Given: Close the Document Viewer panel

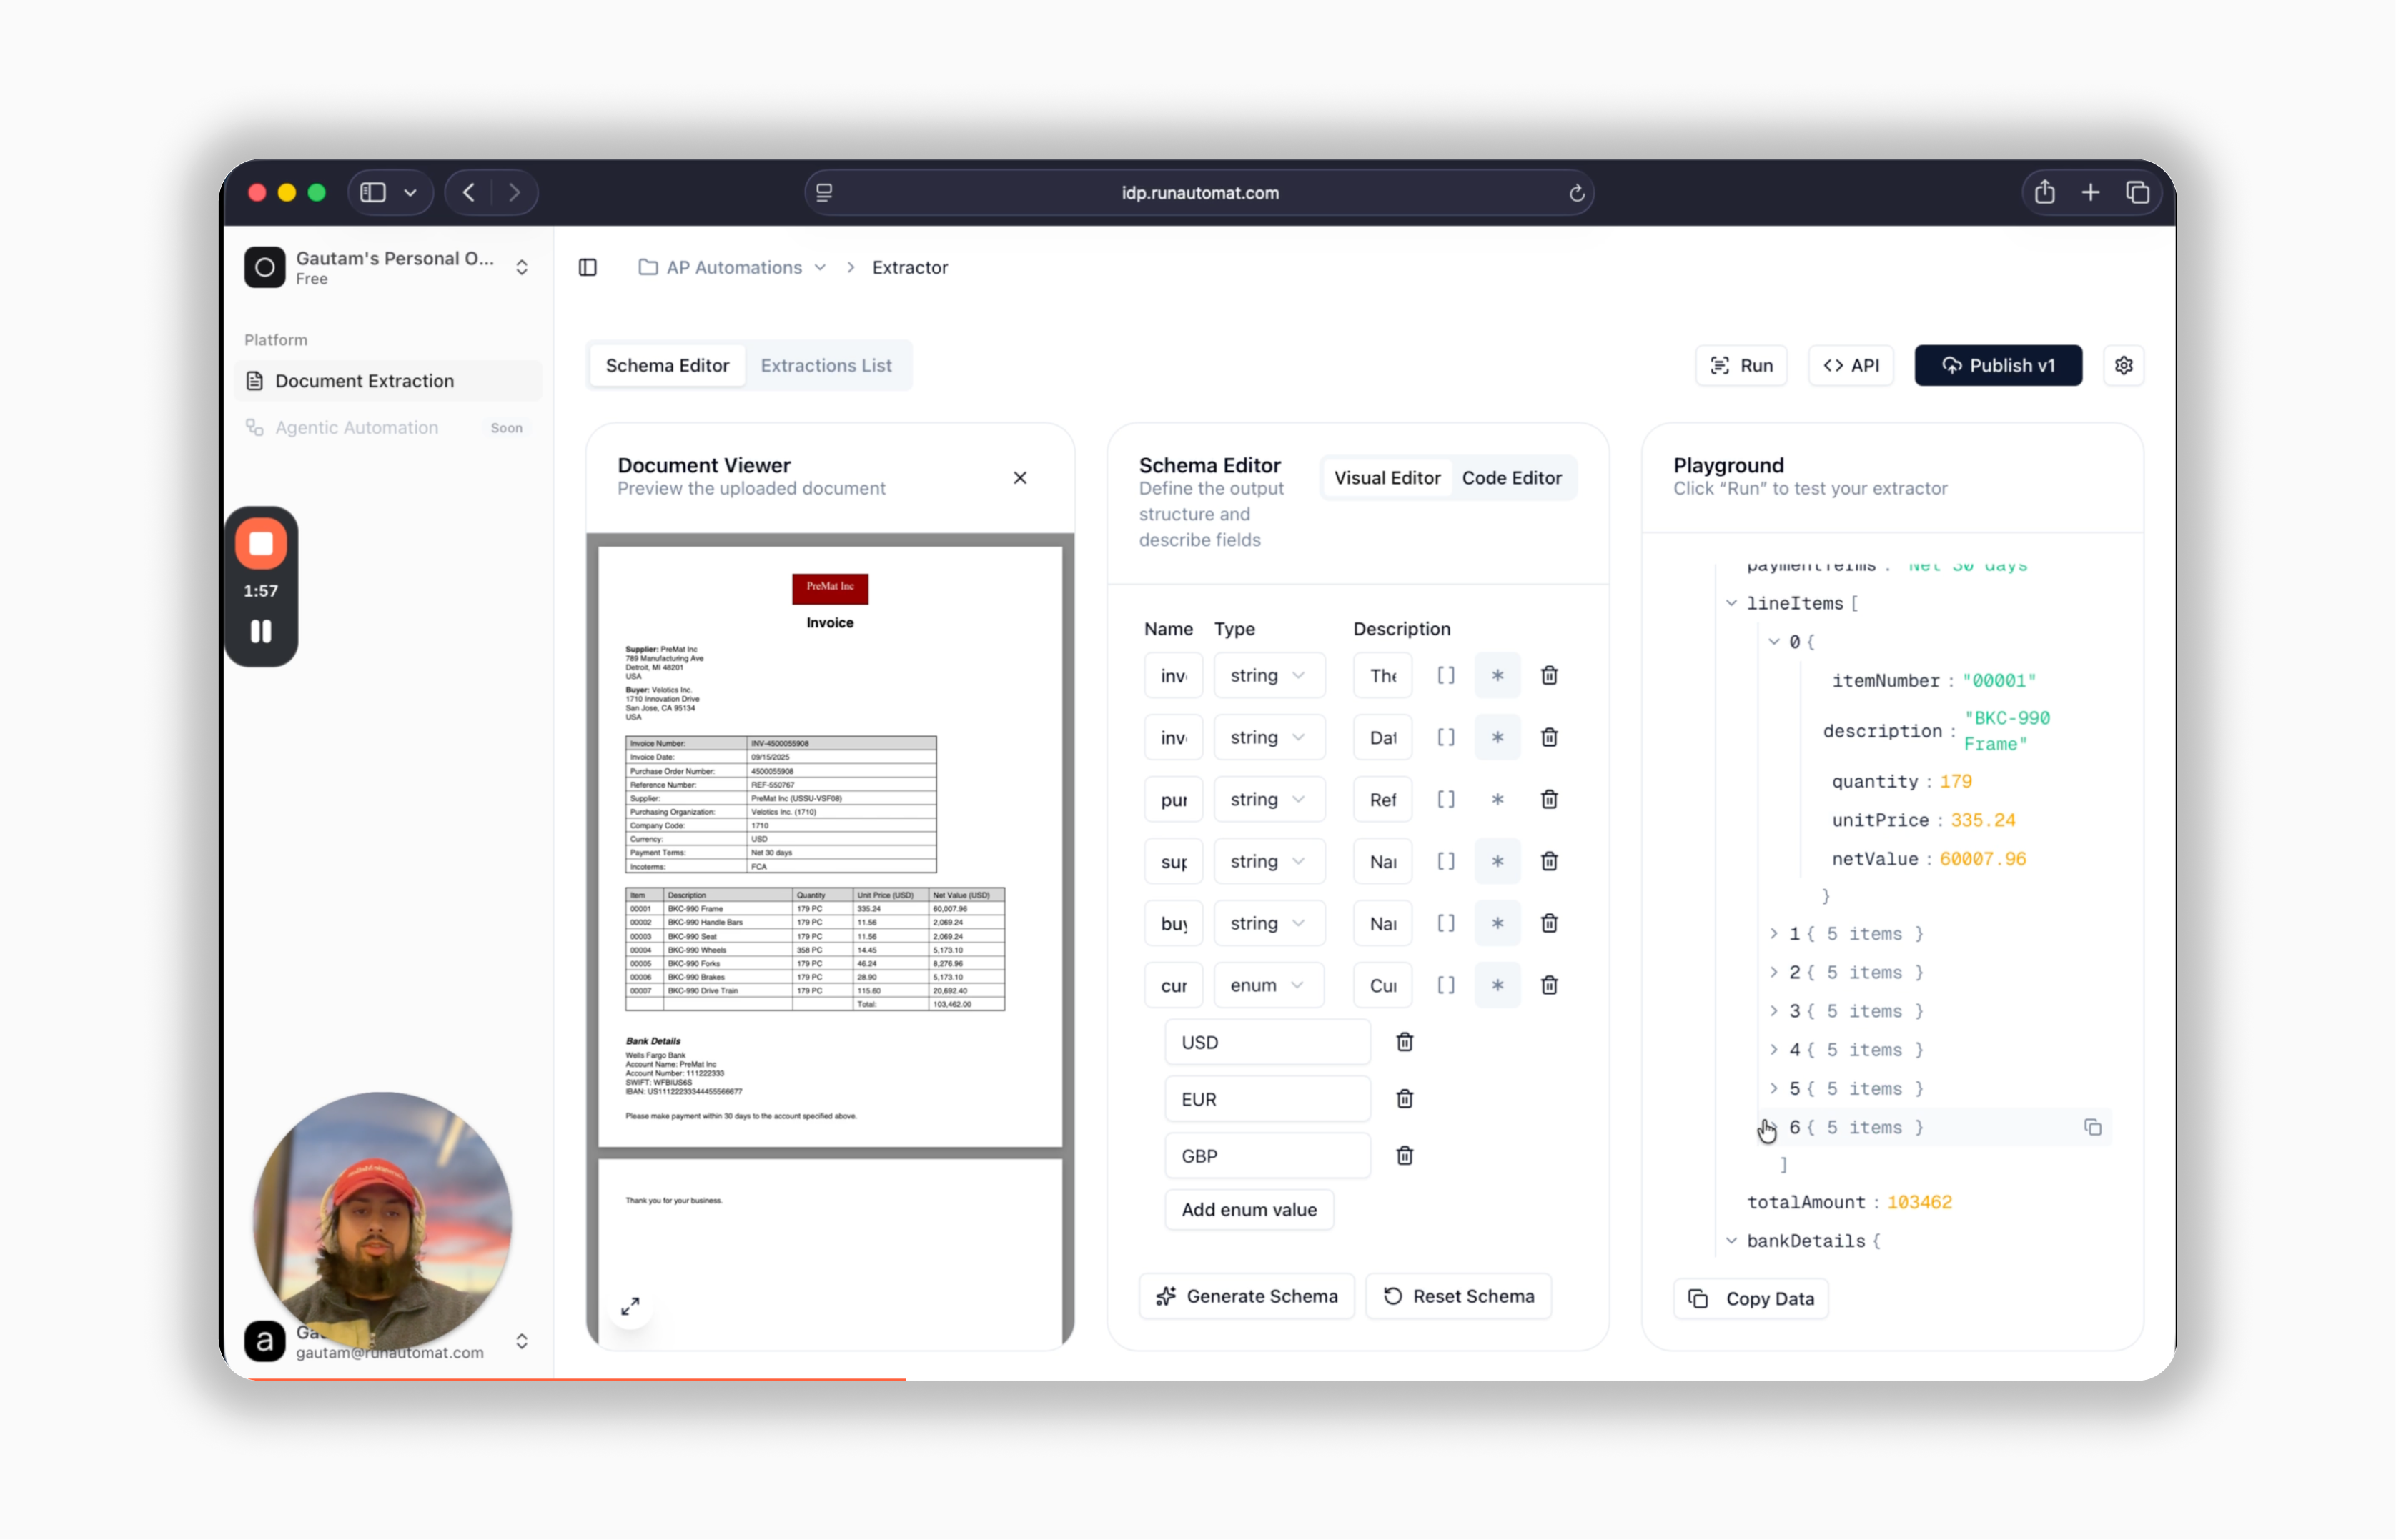Looking at the screenshot, I should tap(1019, 477).
